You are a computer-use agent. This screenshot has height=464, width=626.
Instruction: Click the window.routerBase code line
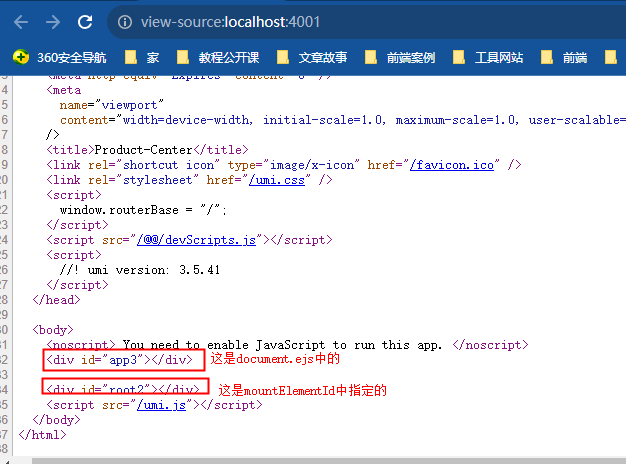pyautogui.click(x=143, y=210)
